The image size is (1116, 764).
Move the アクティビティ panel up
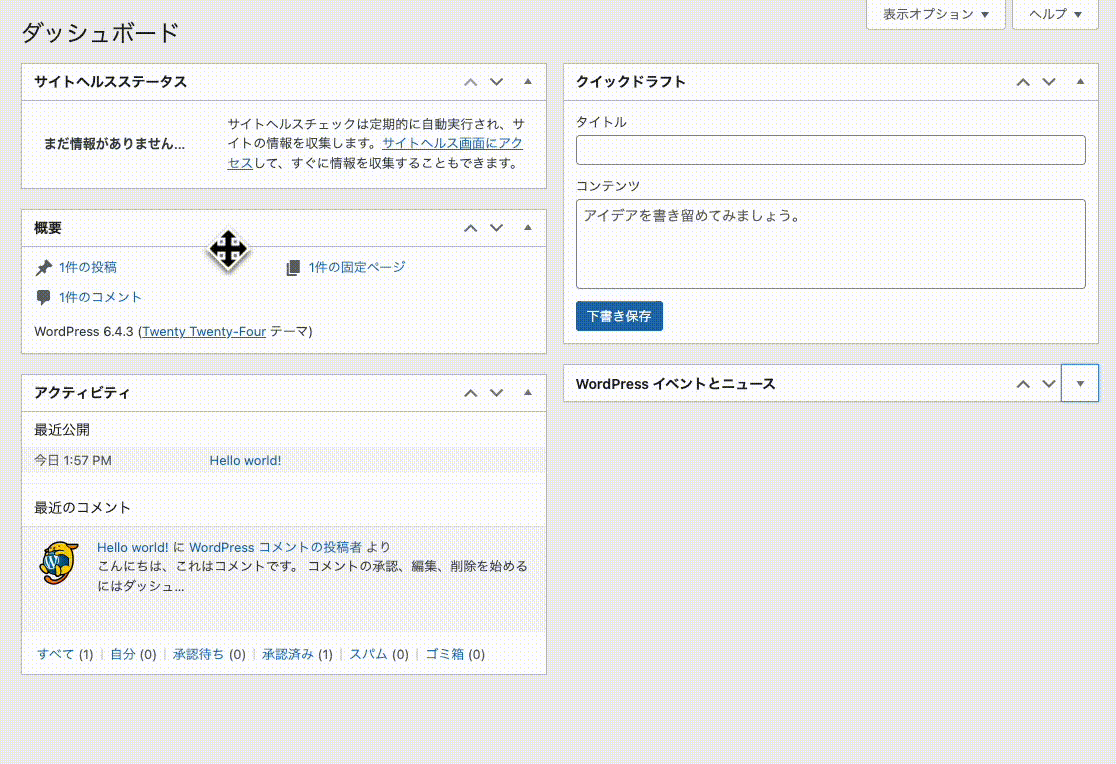click(x=470, y=393)
